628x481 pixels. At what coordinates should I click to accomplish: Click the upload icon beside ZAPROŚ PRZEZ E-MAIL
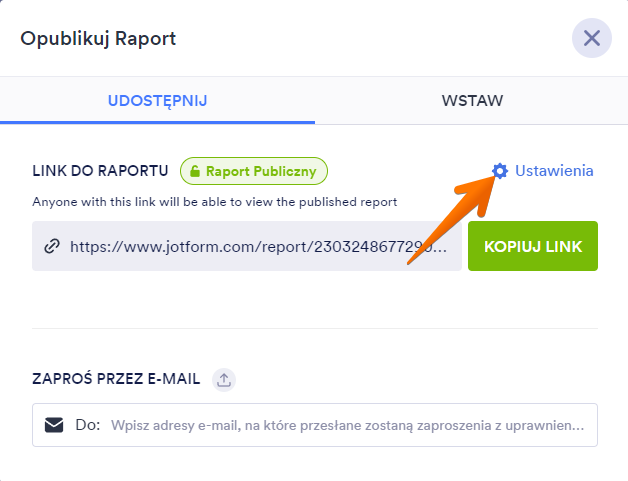[225, 379]
